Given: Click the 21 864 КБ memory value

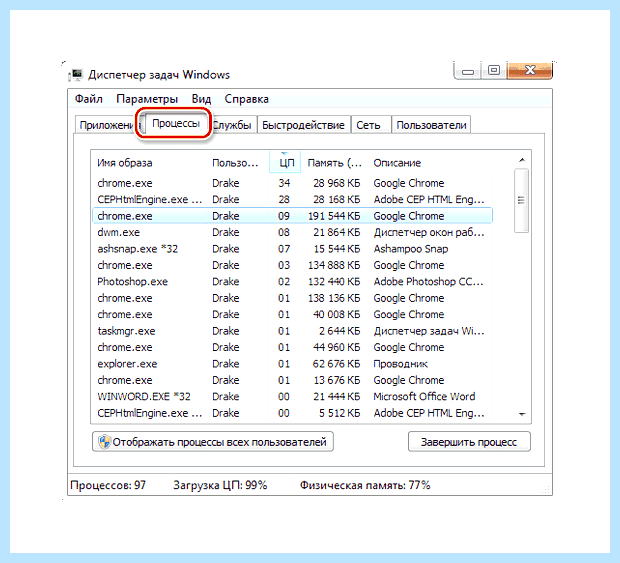Looking at the screenshot, I should coord(337,232).
